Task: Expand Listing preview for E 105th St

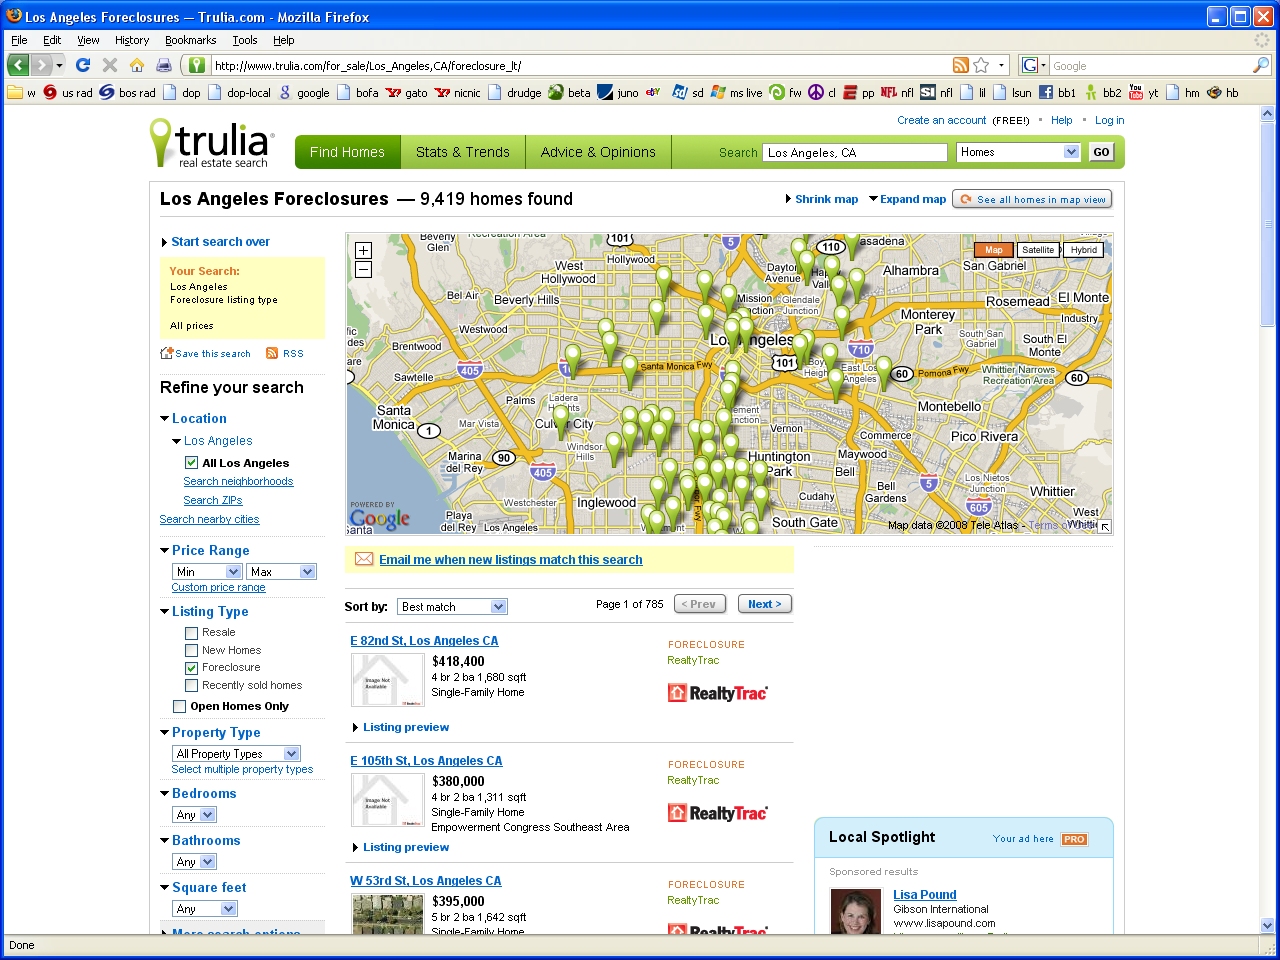Action: [400, 847]
